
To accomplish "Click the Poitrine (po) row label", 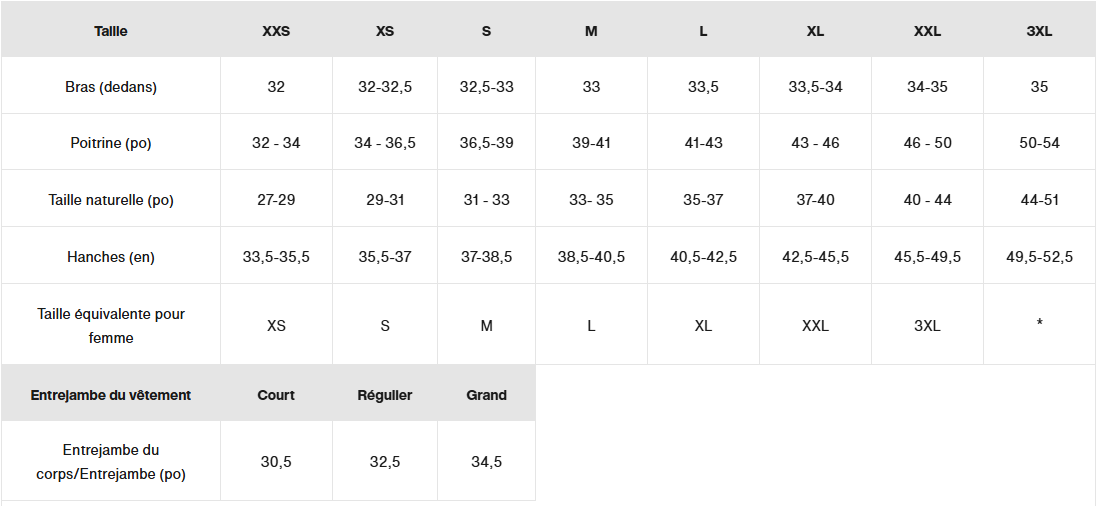I will pyautogui.click(x=111, y=143).
